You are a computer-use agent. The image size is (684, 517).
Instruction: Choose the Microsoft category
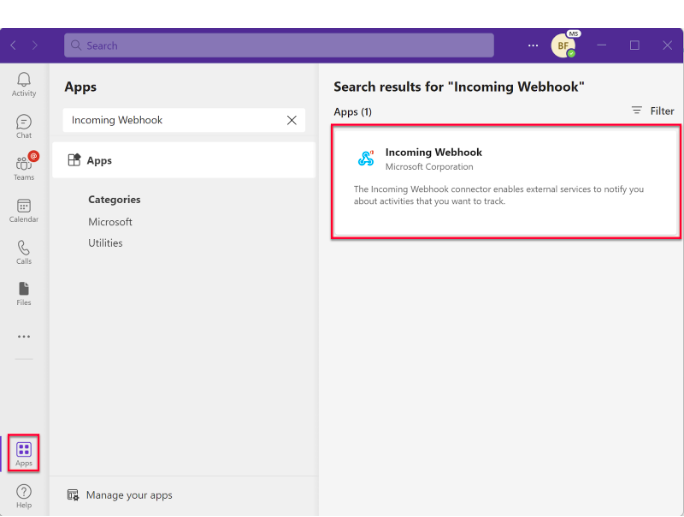tap(110, 222)
